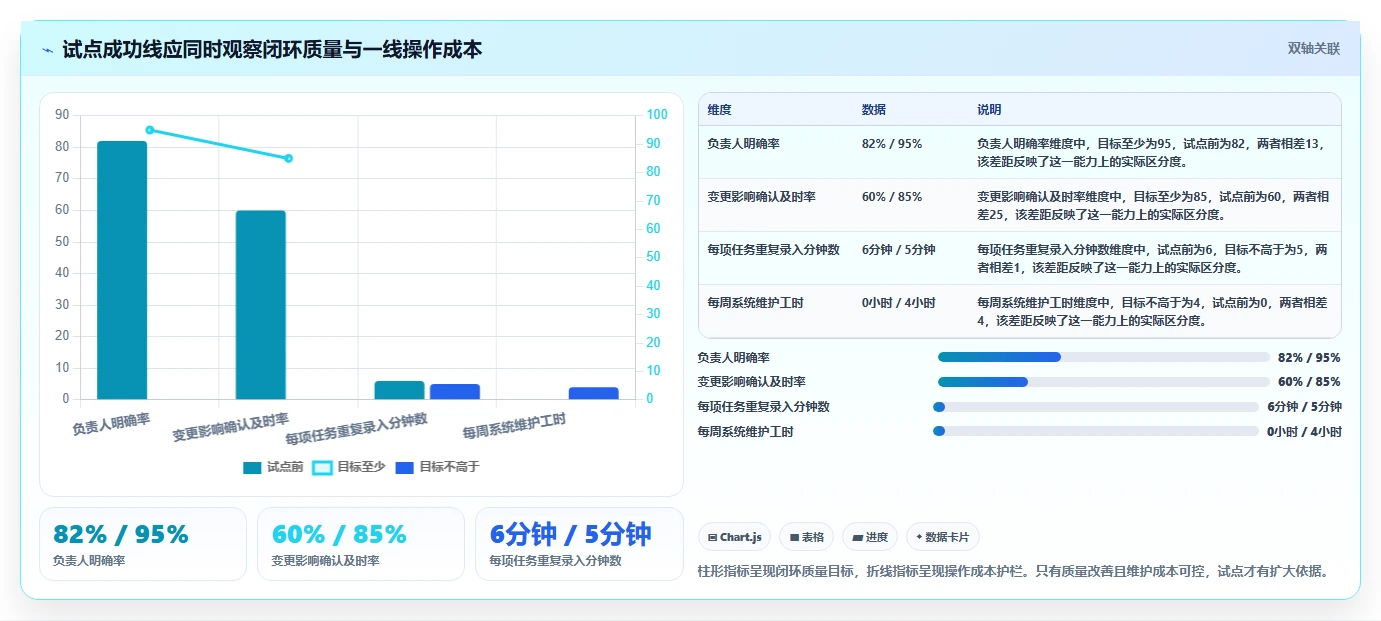Click the blue 每周系统维护工时 chart bar
Image resolution: width=1381 pixels, height=621 pixels.
coord(594,393)
